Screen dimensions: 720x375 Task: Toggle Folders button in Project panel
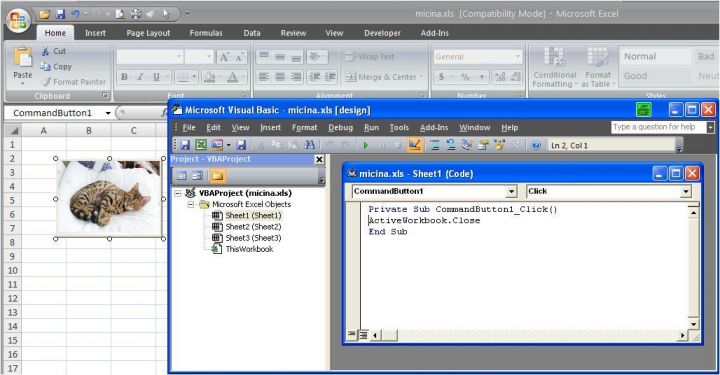click(x=217, y=176)
